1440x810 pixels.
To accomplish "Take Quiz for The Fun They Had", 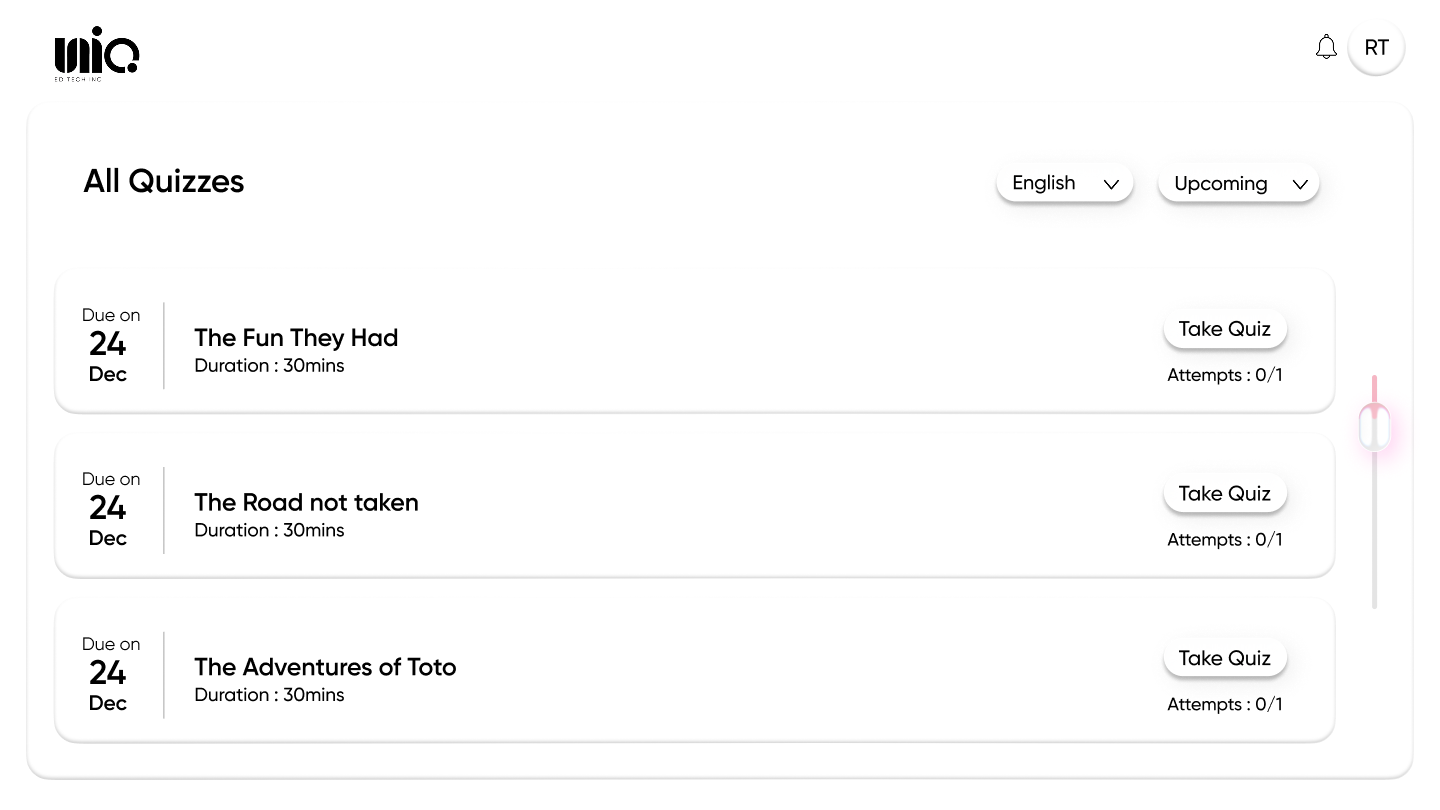I will [1224, 329].
